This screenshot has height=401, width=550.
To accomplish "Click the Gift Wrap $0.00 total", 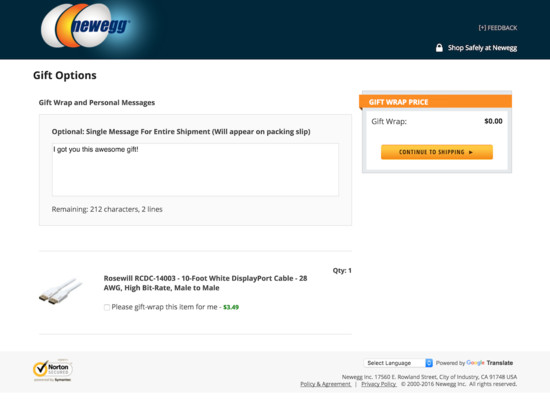I will 493,121.
